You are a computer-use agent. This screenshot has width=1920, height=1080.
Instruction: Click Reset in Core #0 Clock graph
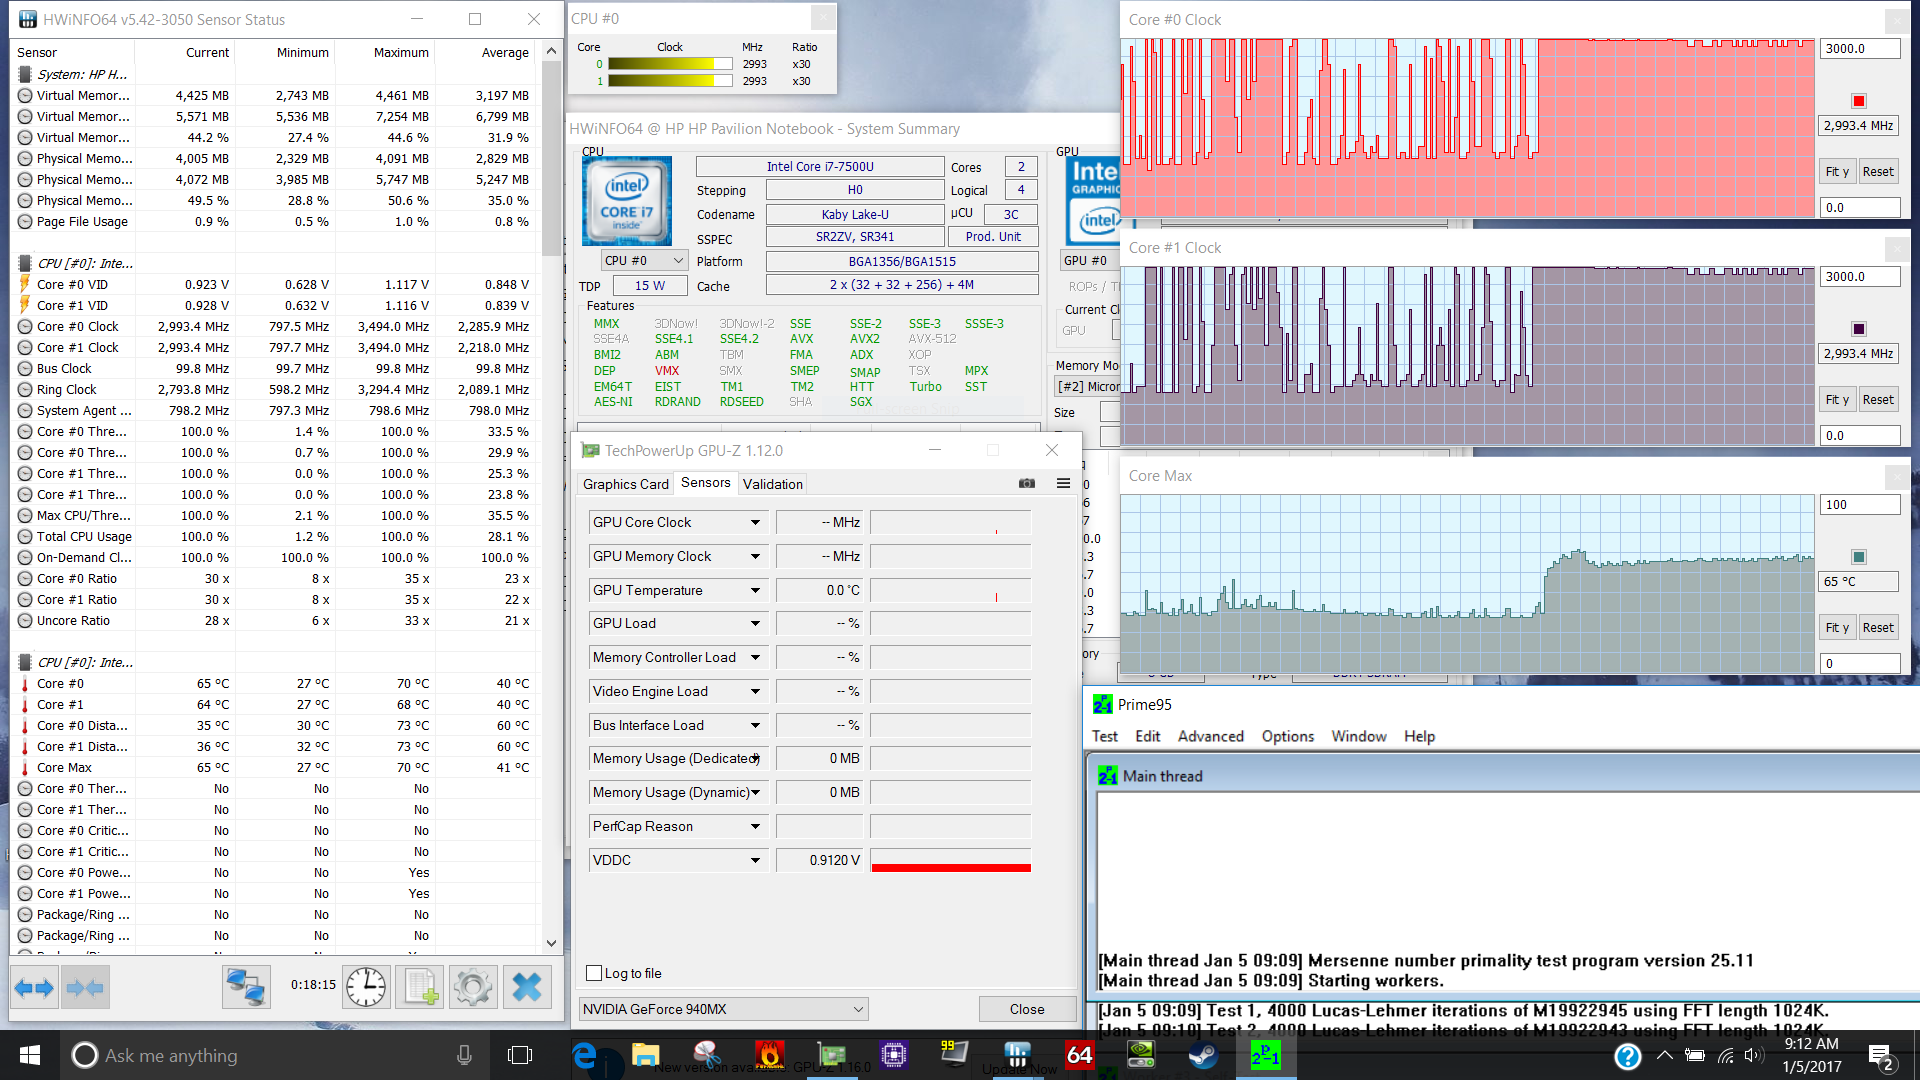tap(1878, 171)
